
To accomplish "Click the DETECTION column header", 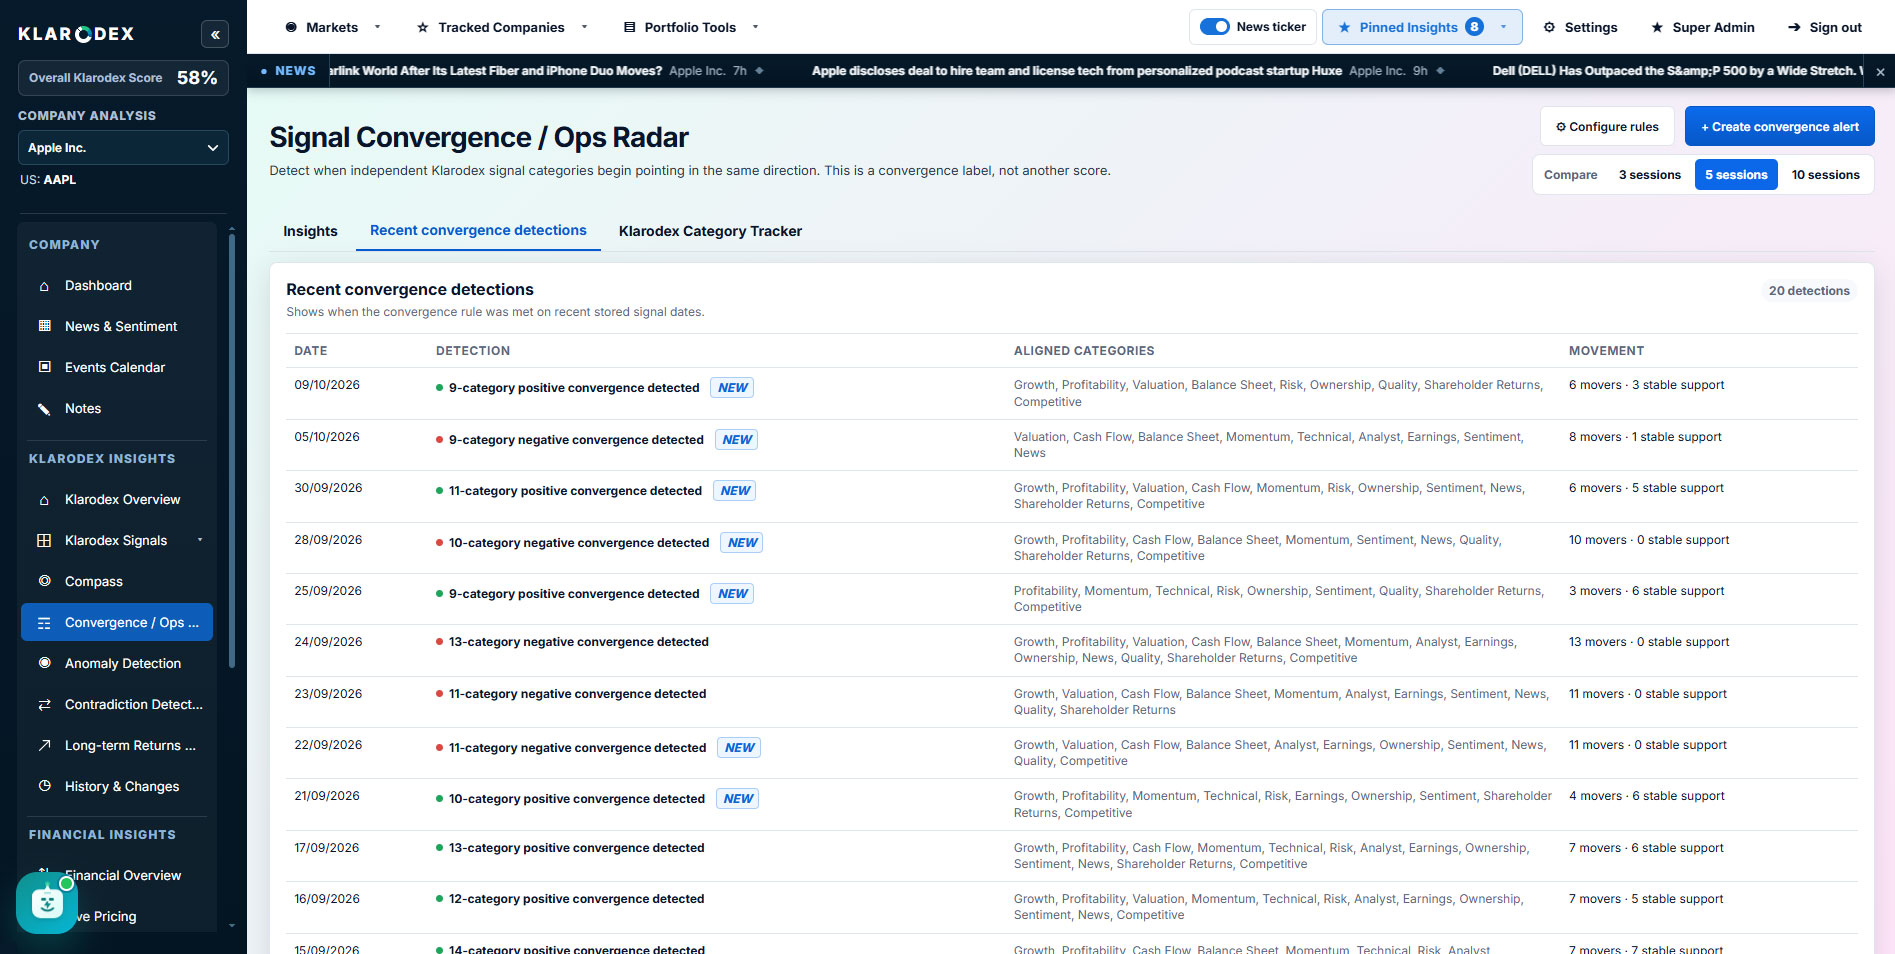I will (473, 351).
